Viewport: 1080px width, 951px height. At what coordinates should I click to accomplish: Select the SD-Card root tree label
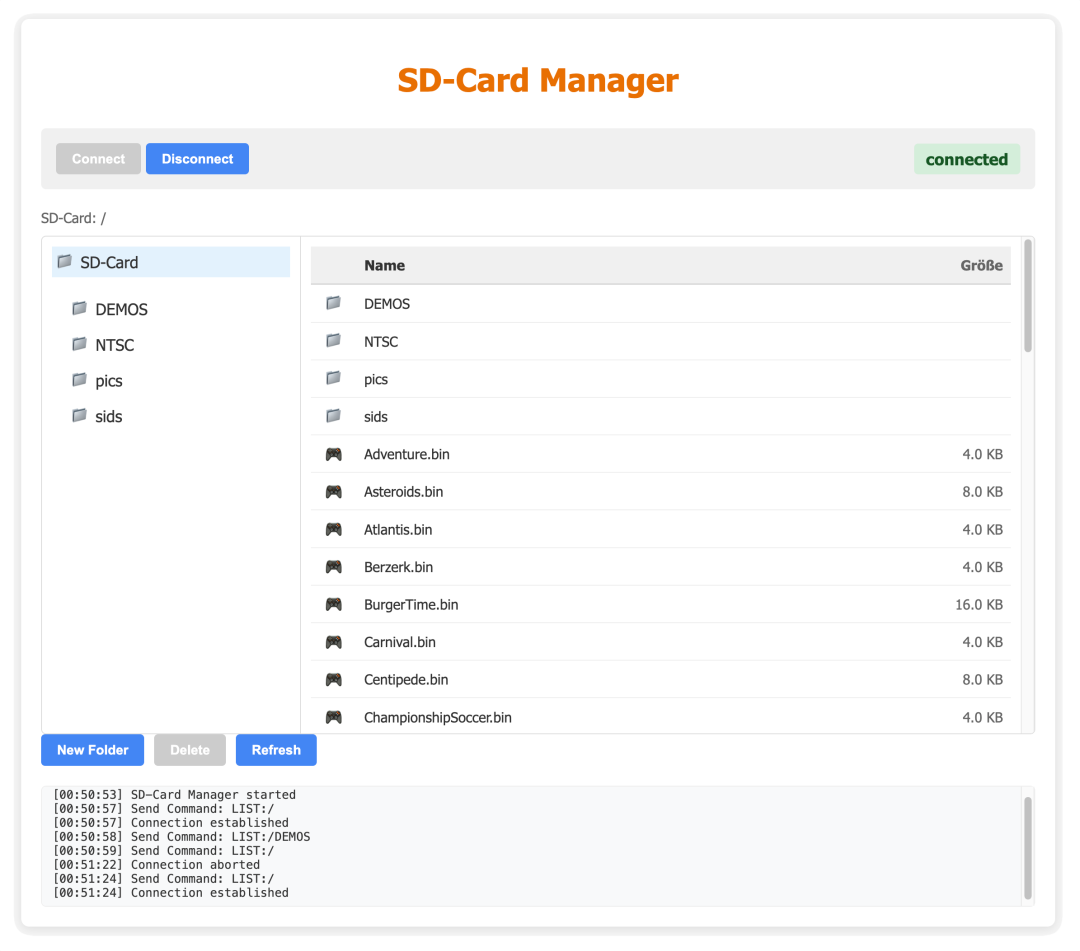109,262
